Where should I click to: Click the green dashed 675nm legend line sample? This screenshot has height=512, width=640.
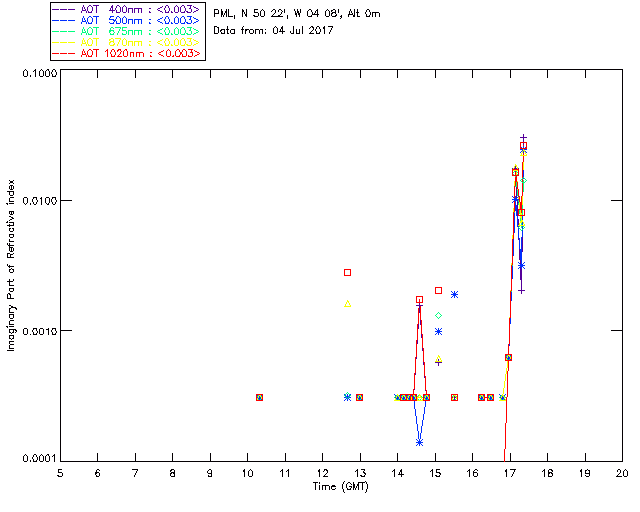64,31
